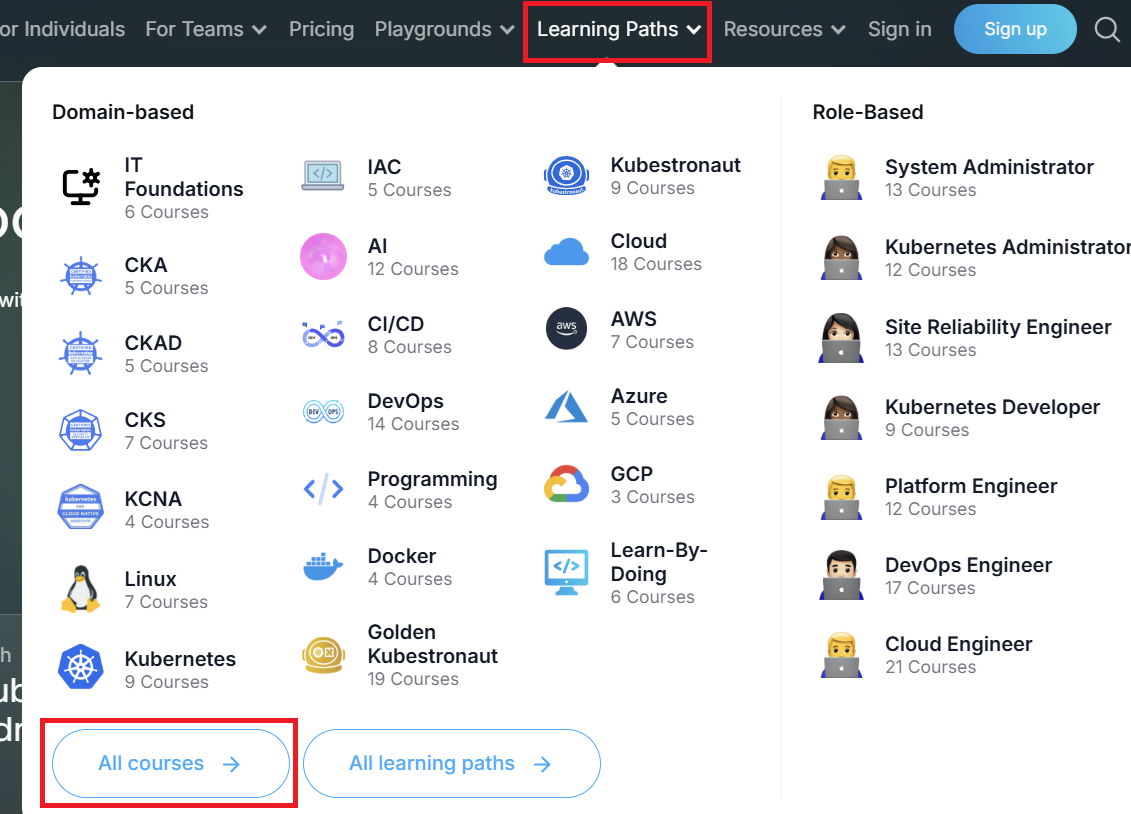Screen dimensions: 1131x814
Task: Open the Pricing page
Action: click(x=322, y=30)
